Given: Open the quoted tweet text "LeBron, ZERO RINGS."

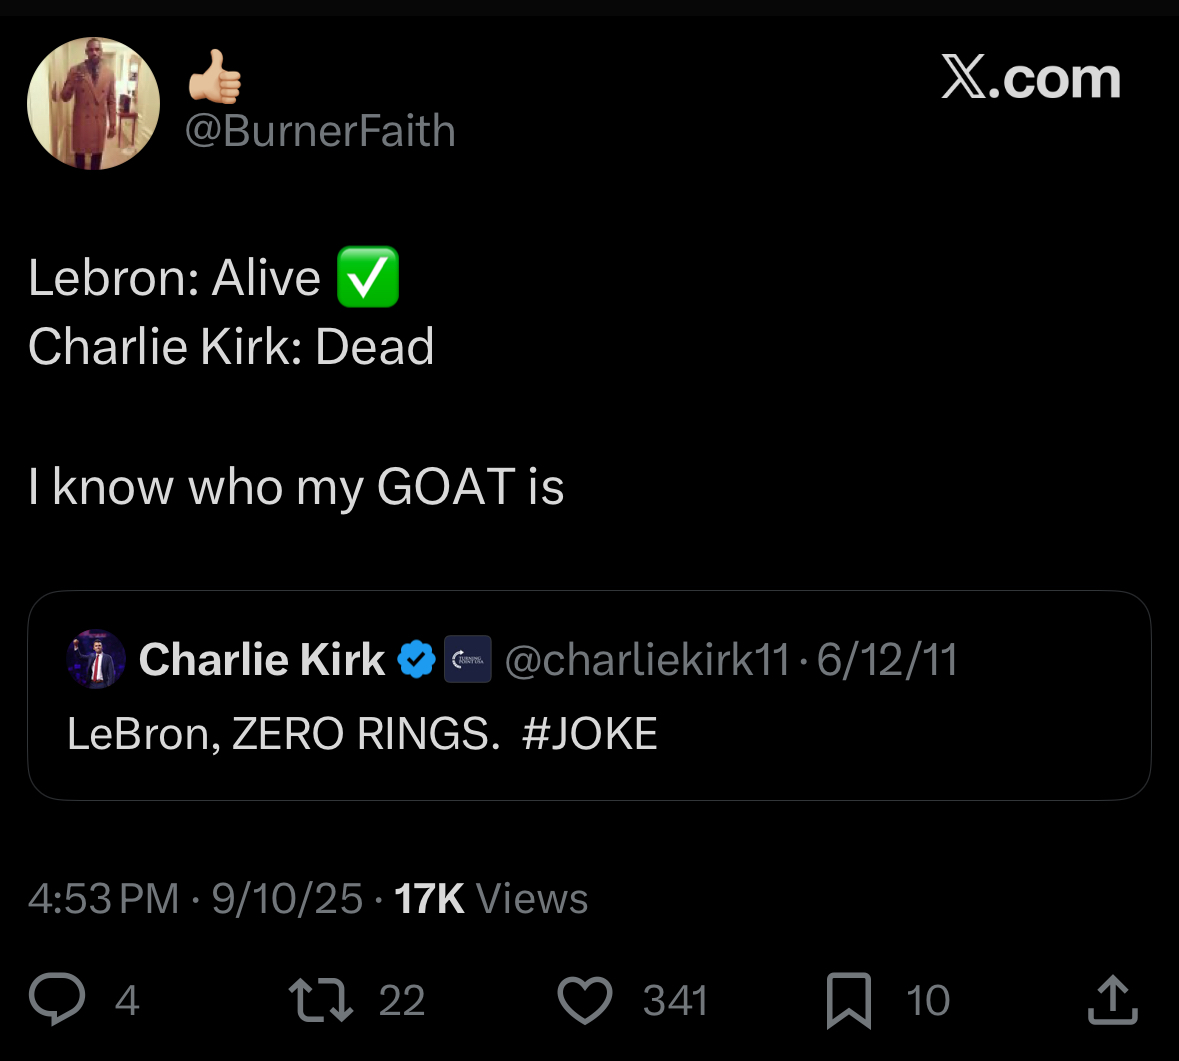Looking at the screenshot, I should click(x=283, y=734).
